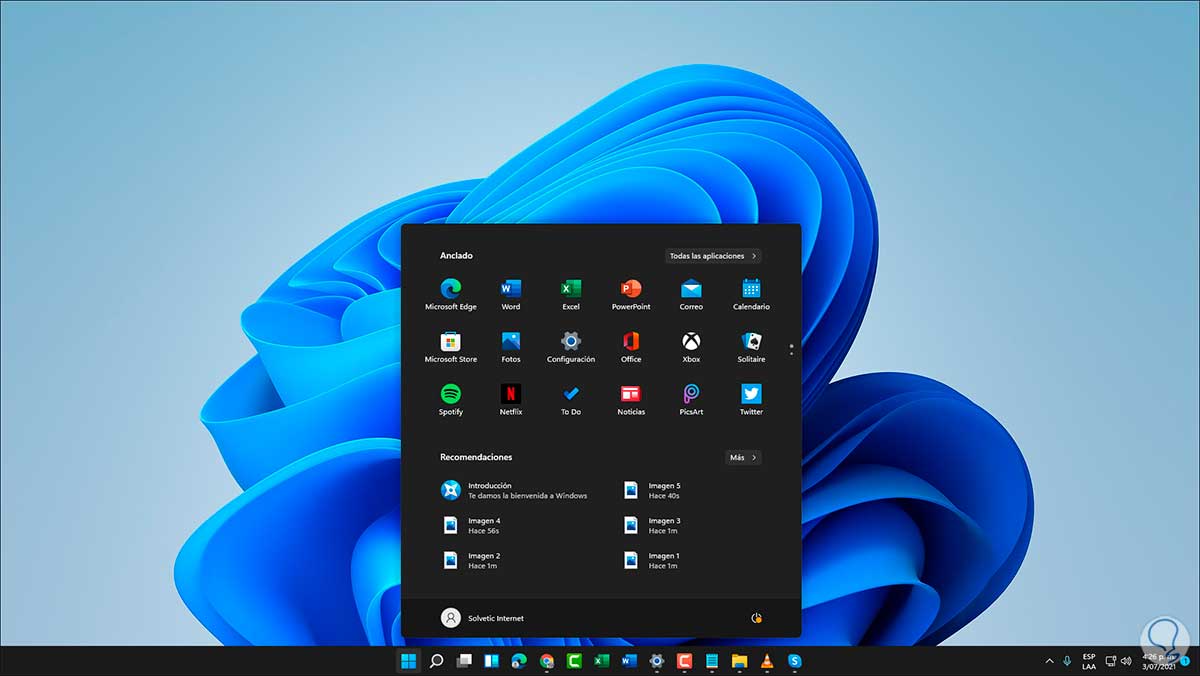Open recommended file Imagen 4

[471, 525]
